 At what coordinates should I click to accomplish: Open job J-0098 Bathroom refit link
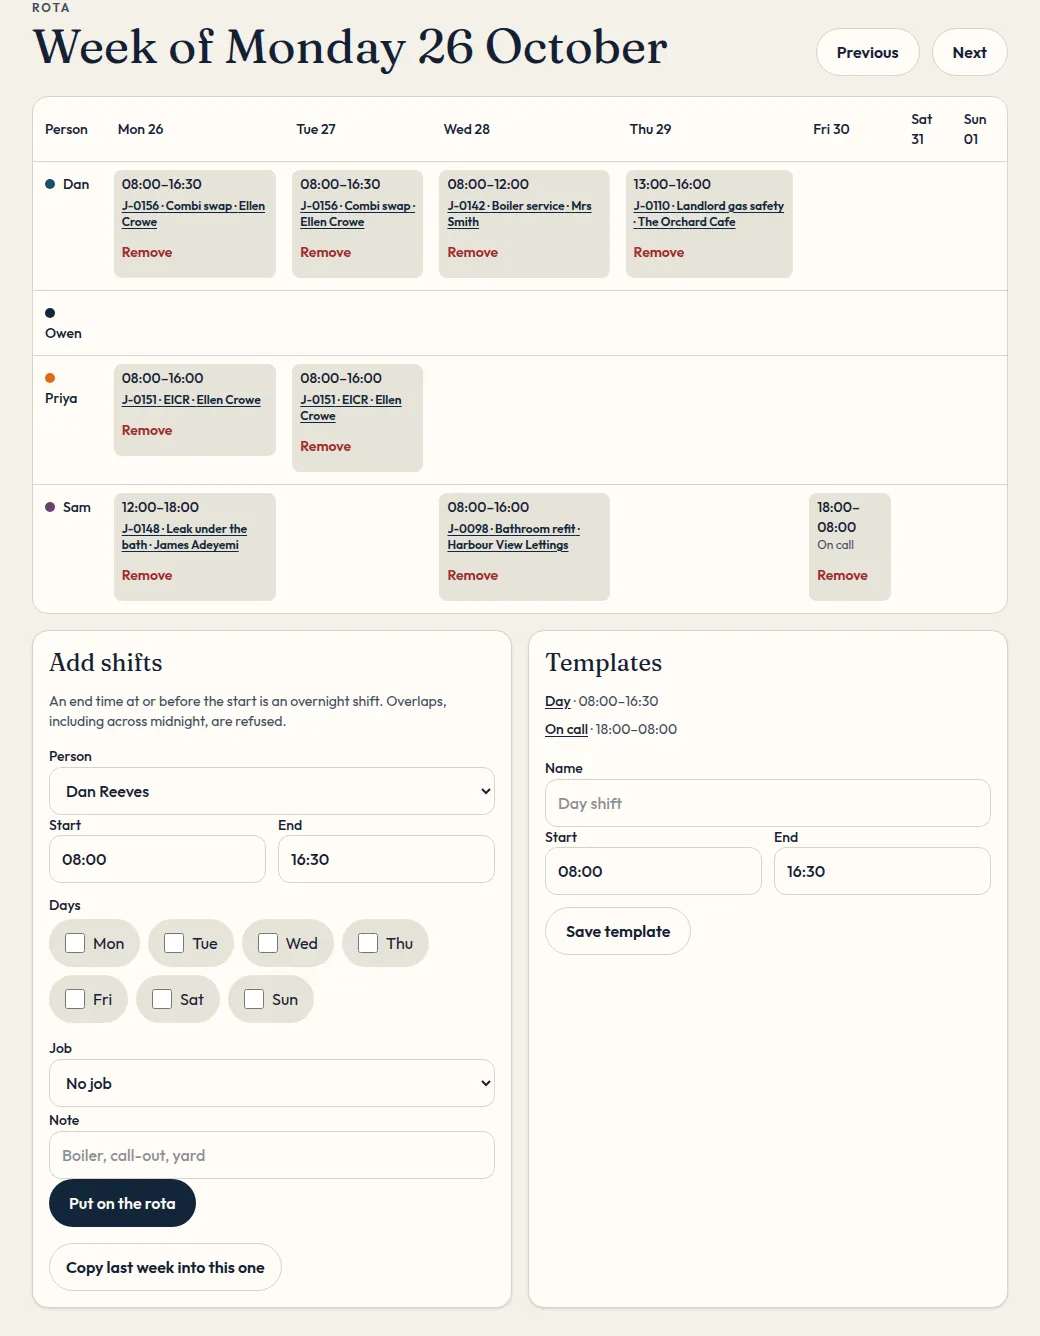tap(513, 537)
